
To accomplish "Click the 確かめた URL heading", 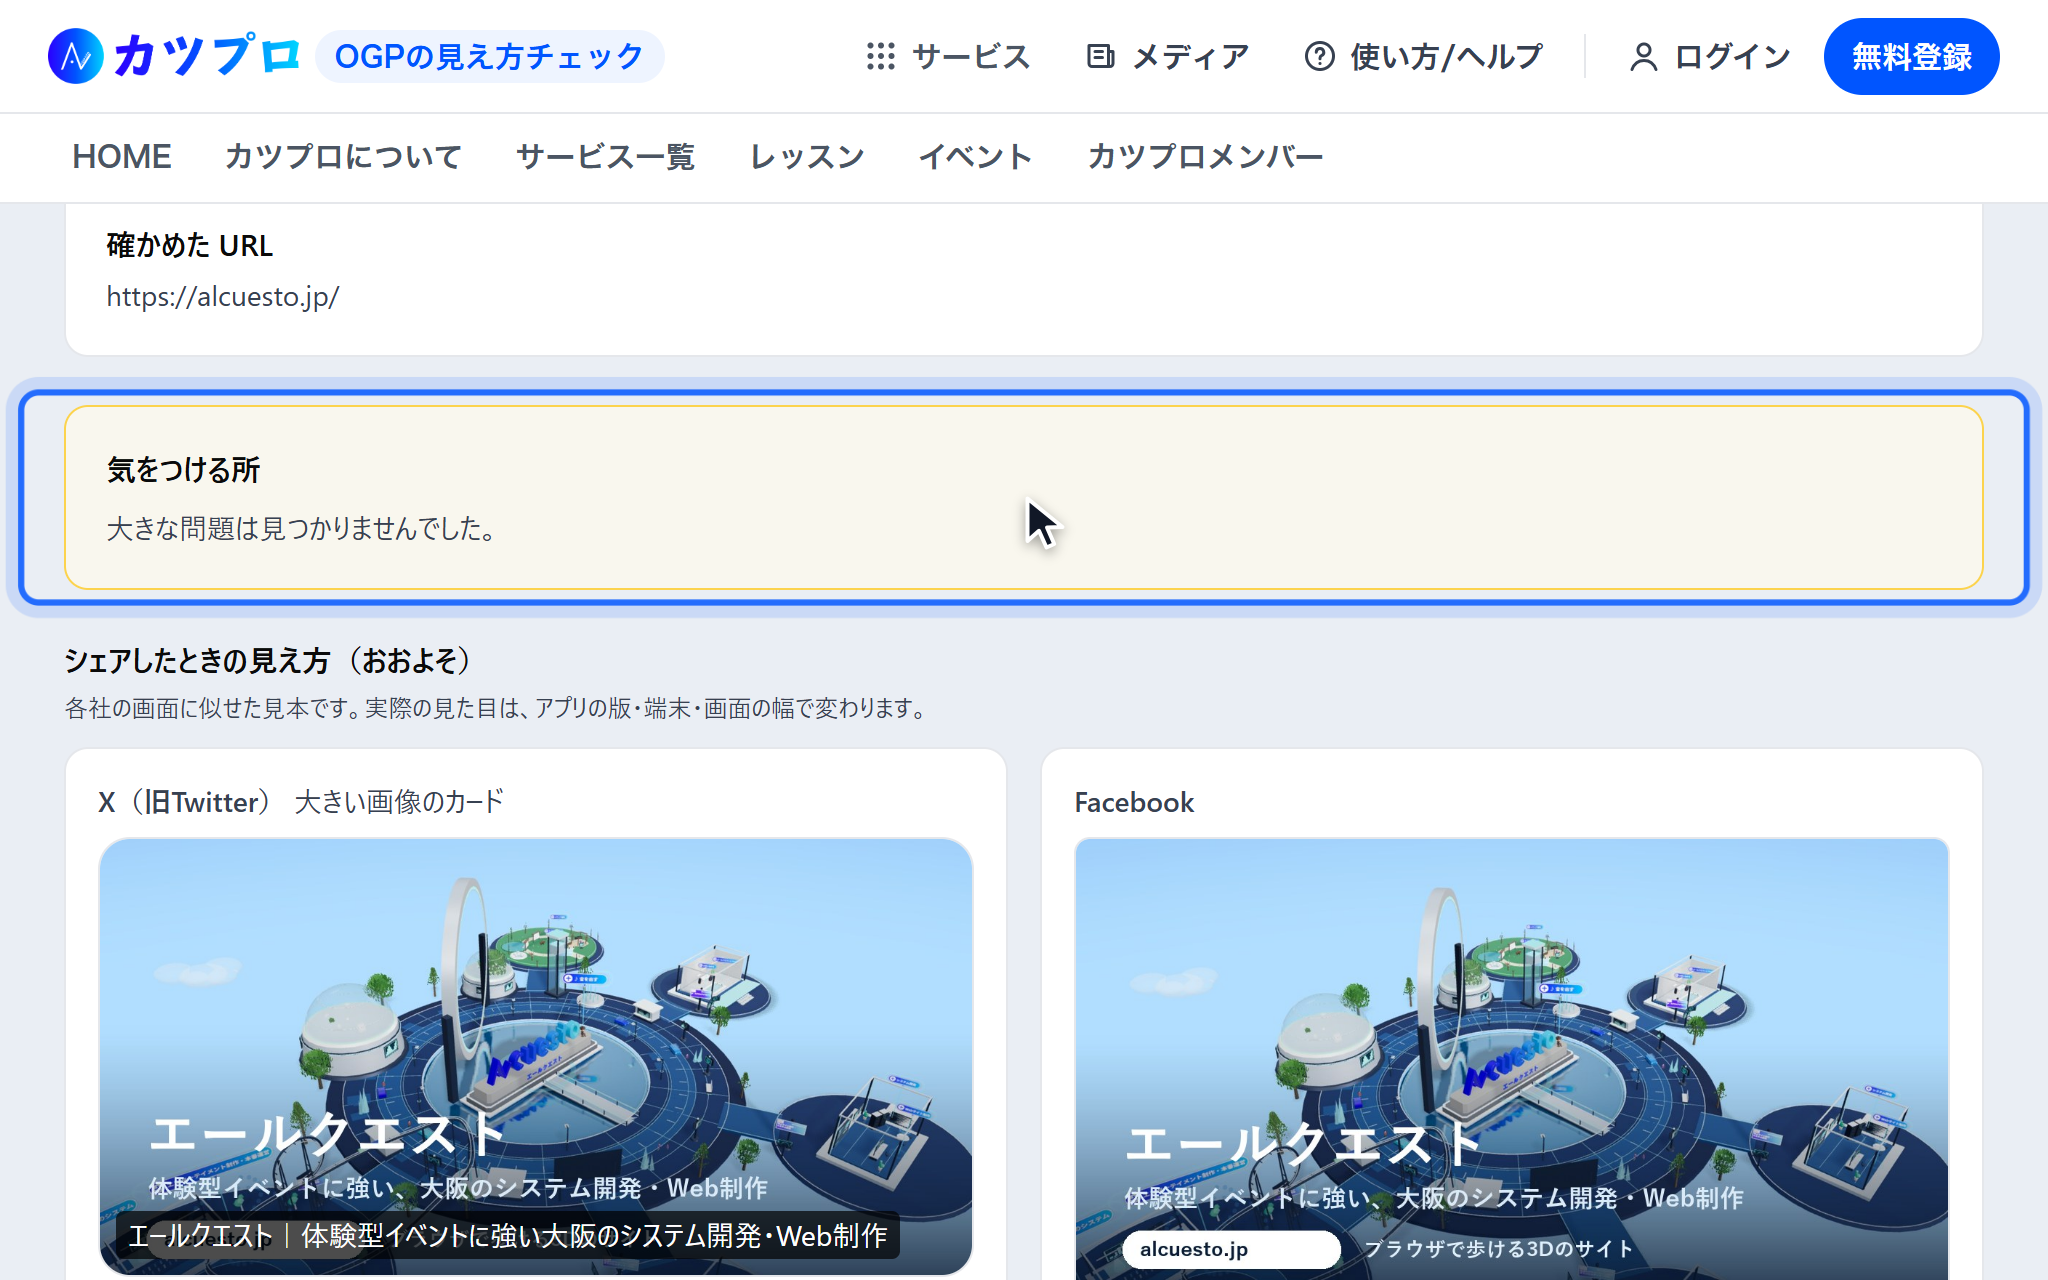I will click(190, 246).
